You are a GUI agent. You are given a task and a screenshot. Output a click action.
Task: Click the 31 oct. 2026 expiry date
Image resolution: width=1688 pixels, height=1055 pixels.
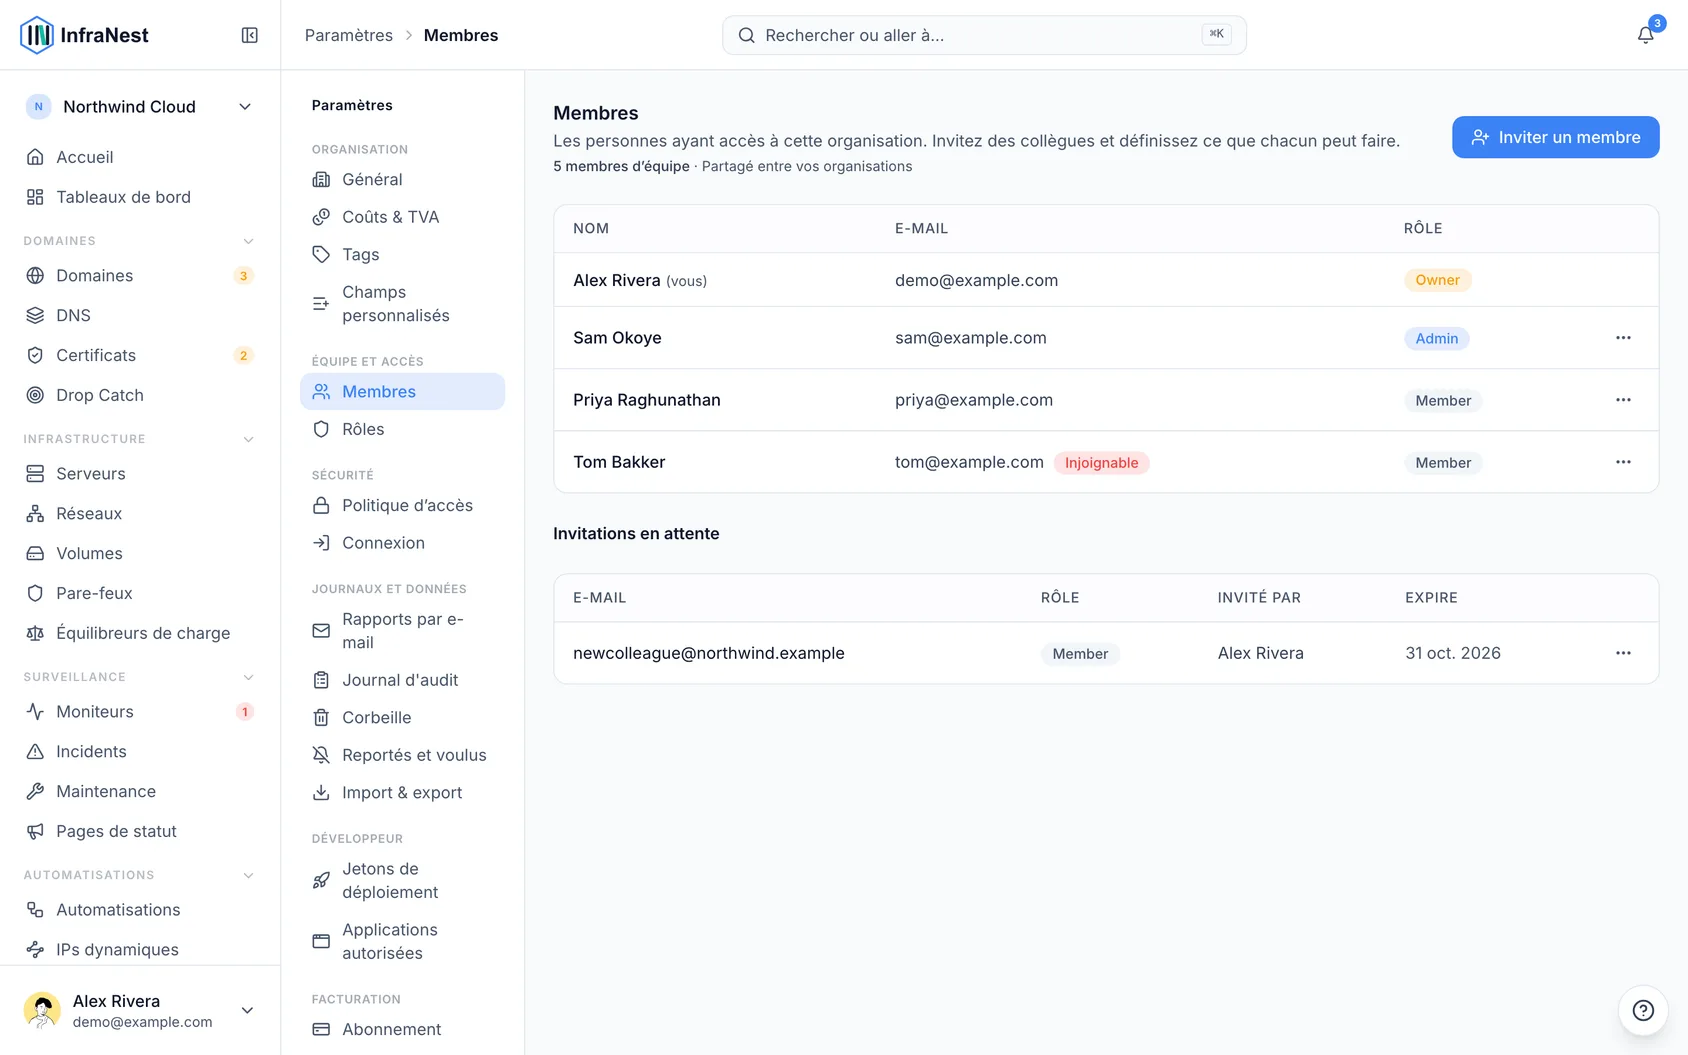coord(1452,653)
